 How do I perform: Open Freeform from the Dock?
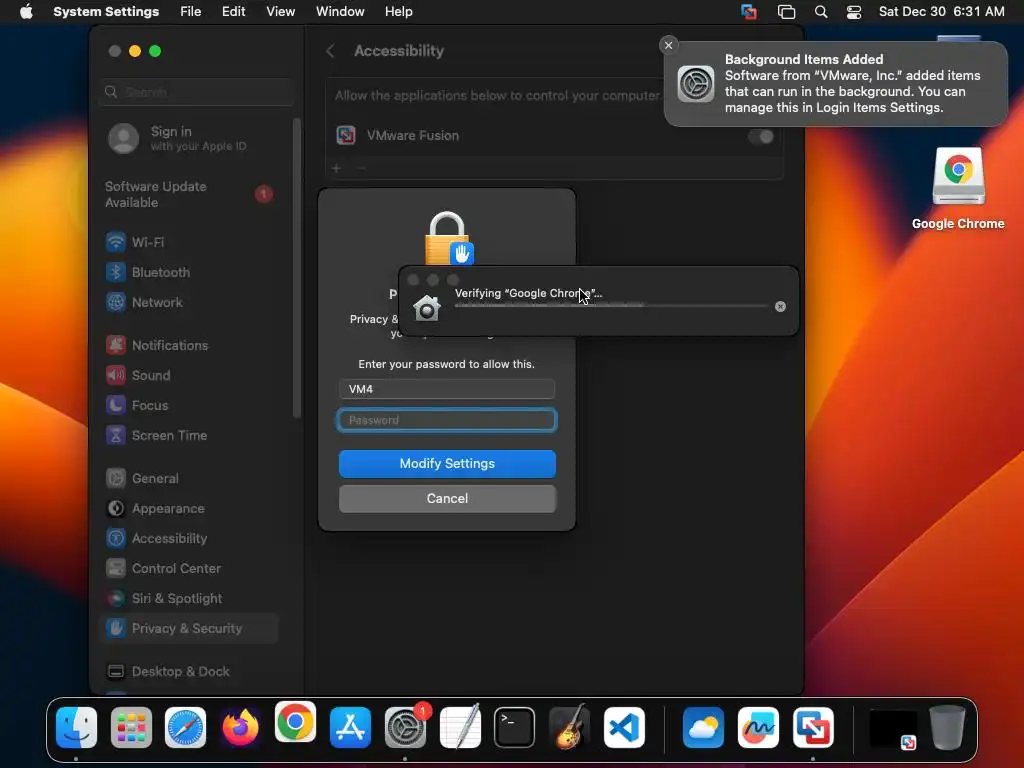(x=758, y=727)
